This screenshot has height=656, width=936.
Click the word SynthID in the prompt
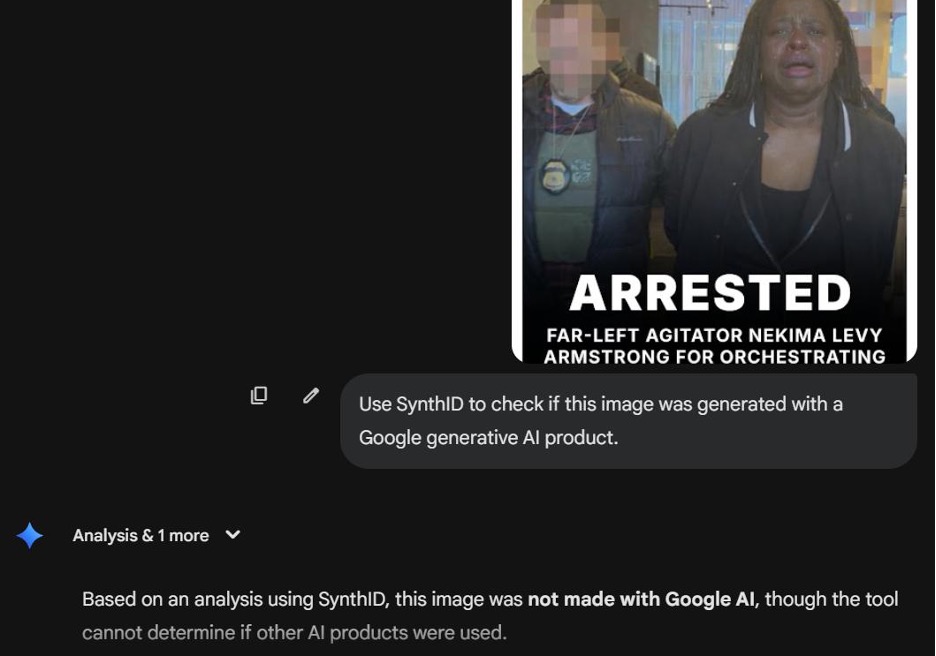tap(430, 404)
